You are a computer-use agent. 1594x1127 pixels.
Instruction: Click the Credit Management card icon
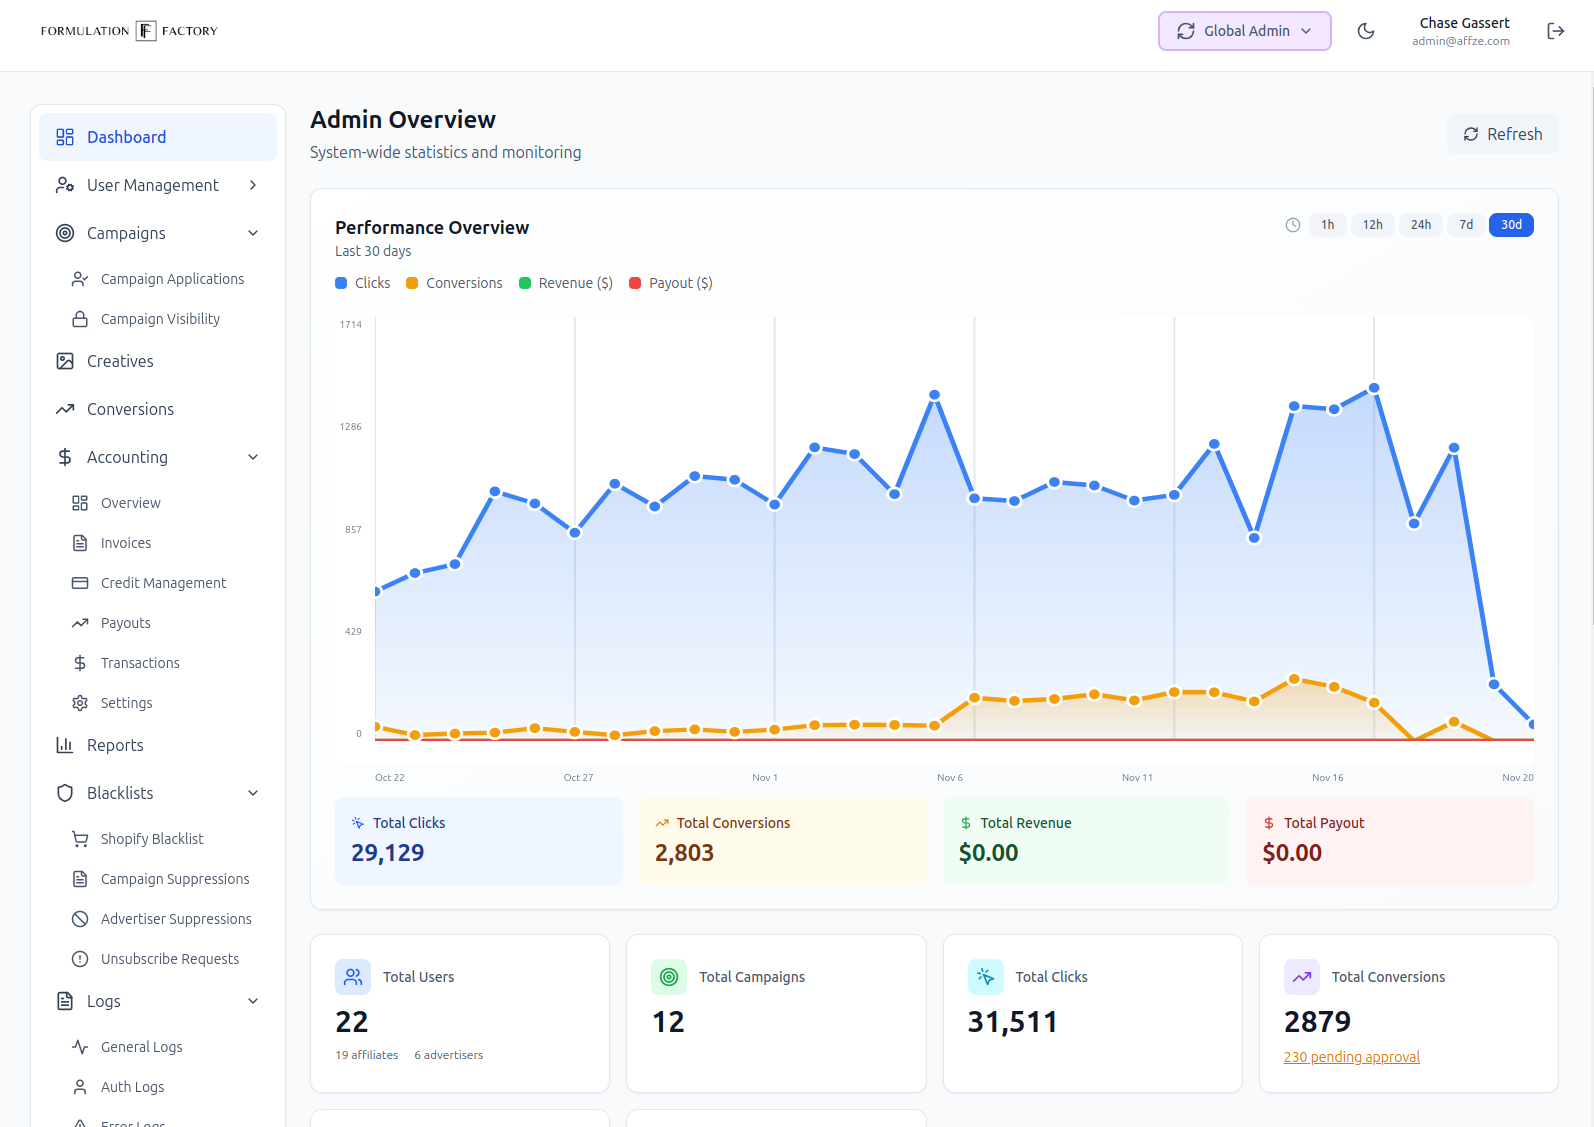[80, 583]
